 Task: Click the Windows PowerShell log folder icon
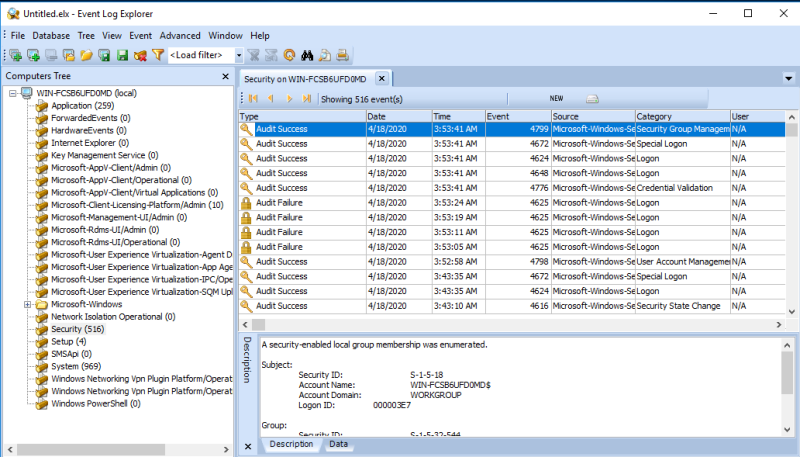coord(42,403)
